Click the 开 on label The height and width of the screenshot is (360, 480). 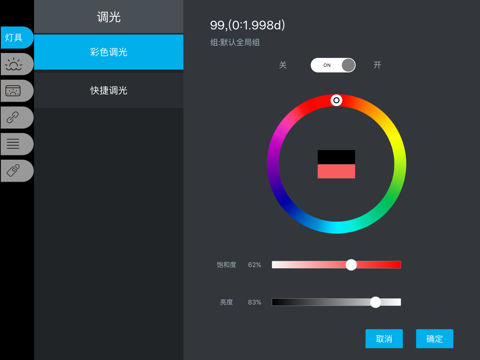pos(377,65)
